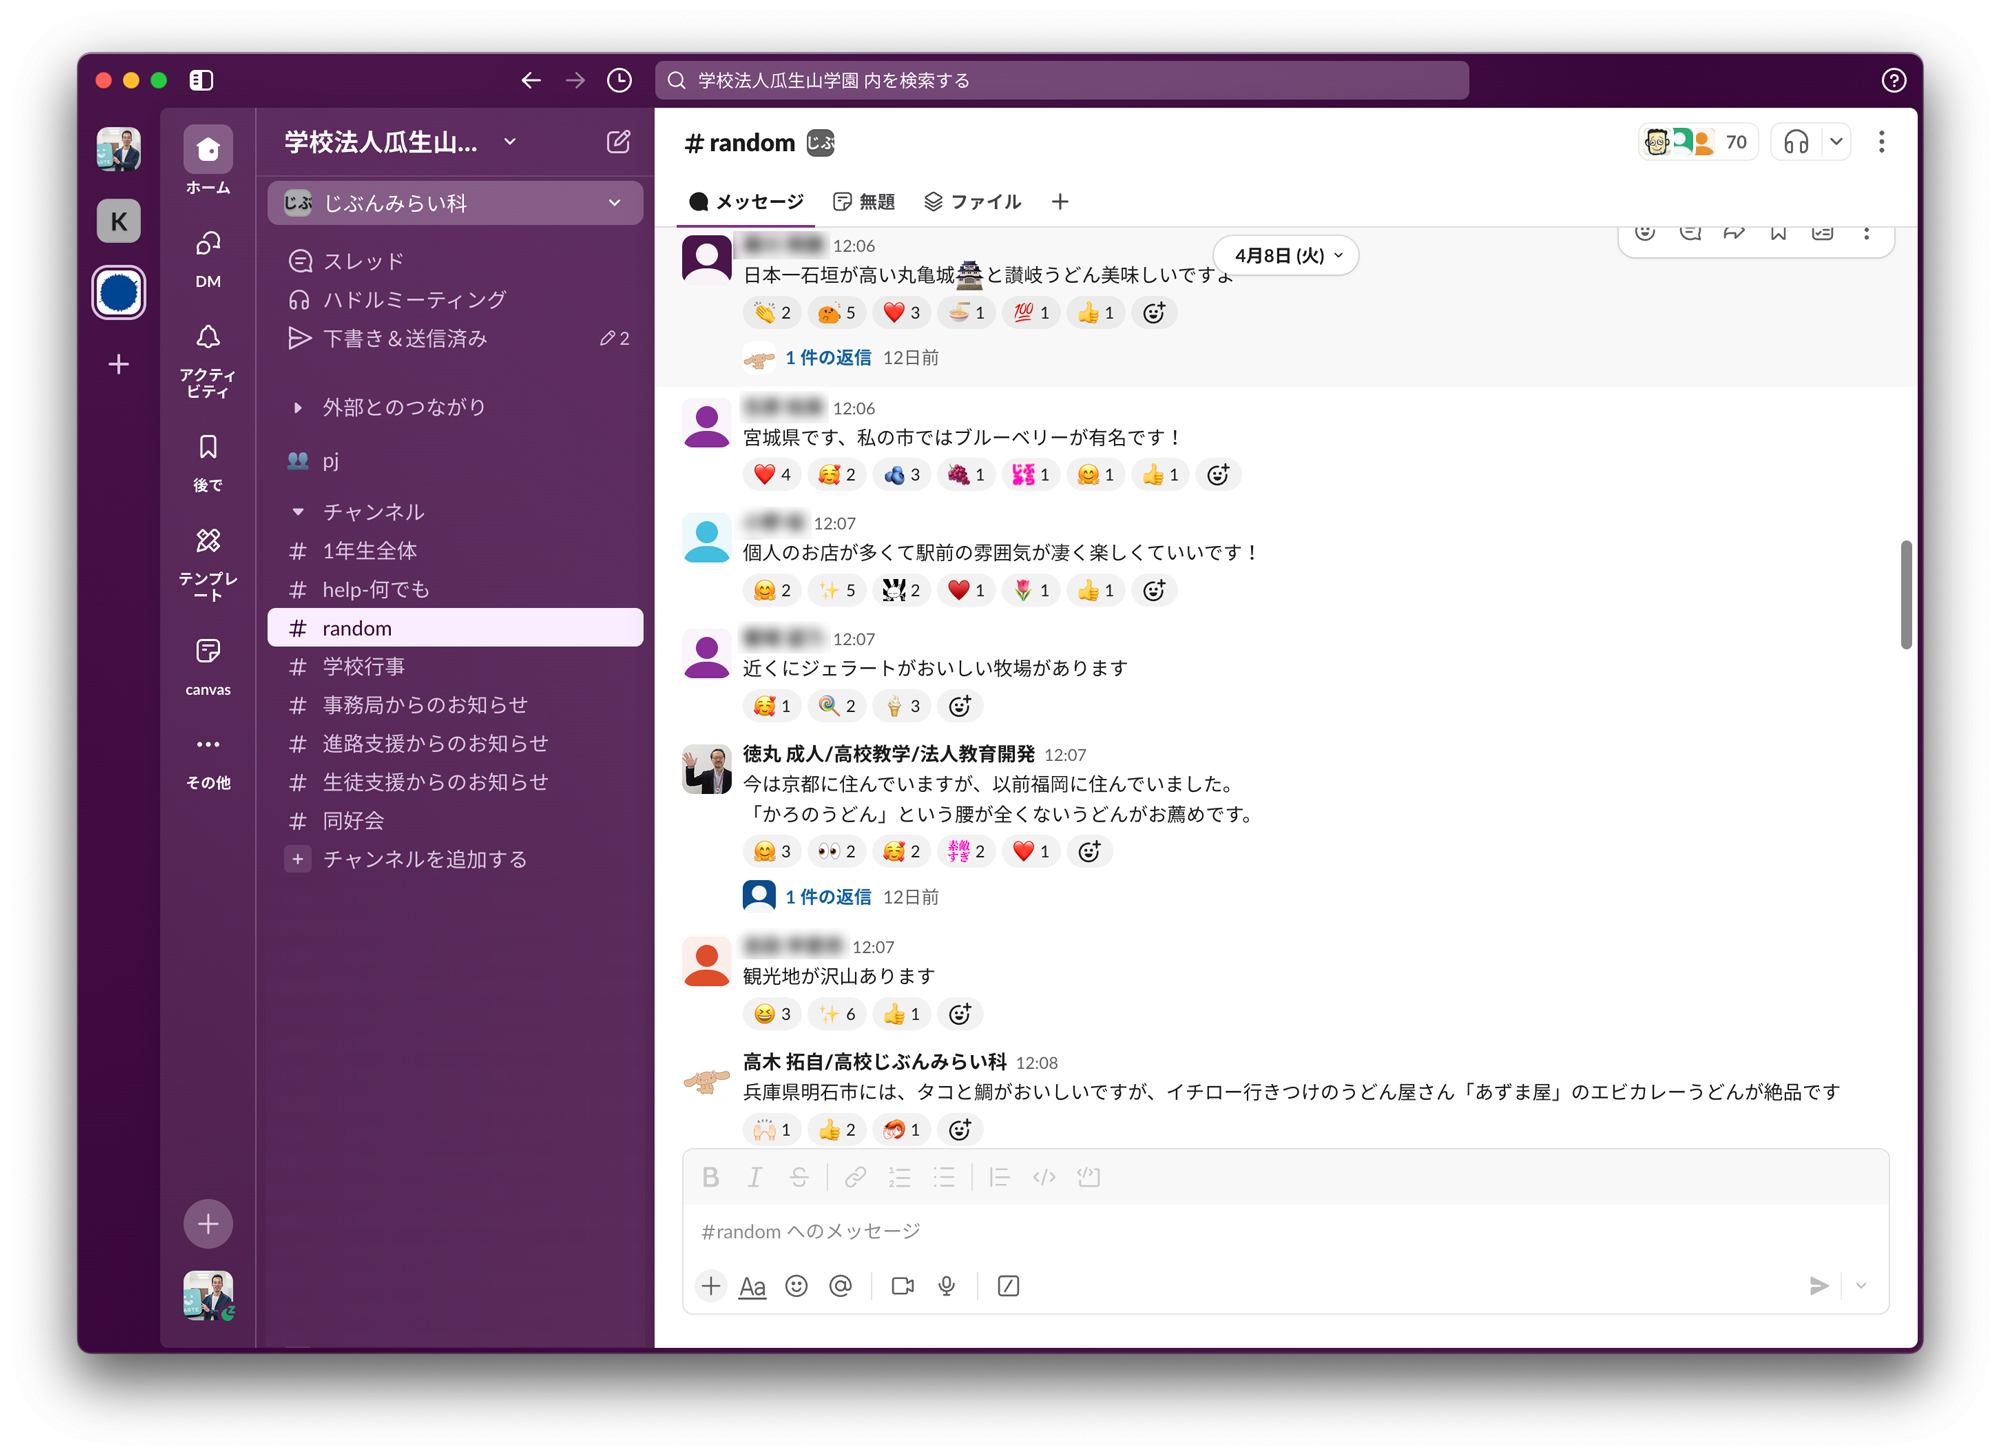Click the search 学校法人瓜生山学園 field
This screenshot has width=2000, height=1455.
pos(1062,80)
